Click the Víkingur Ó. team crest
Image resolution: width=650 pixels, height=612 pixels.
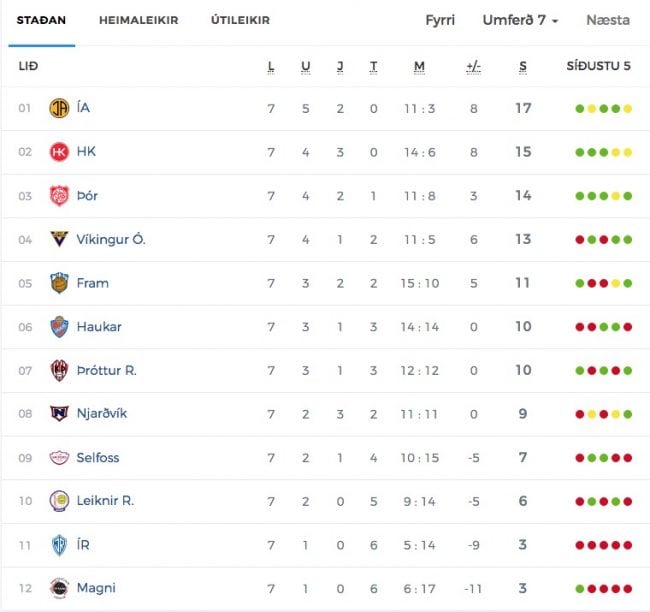[59, 240]
